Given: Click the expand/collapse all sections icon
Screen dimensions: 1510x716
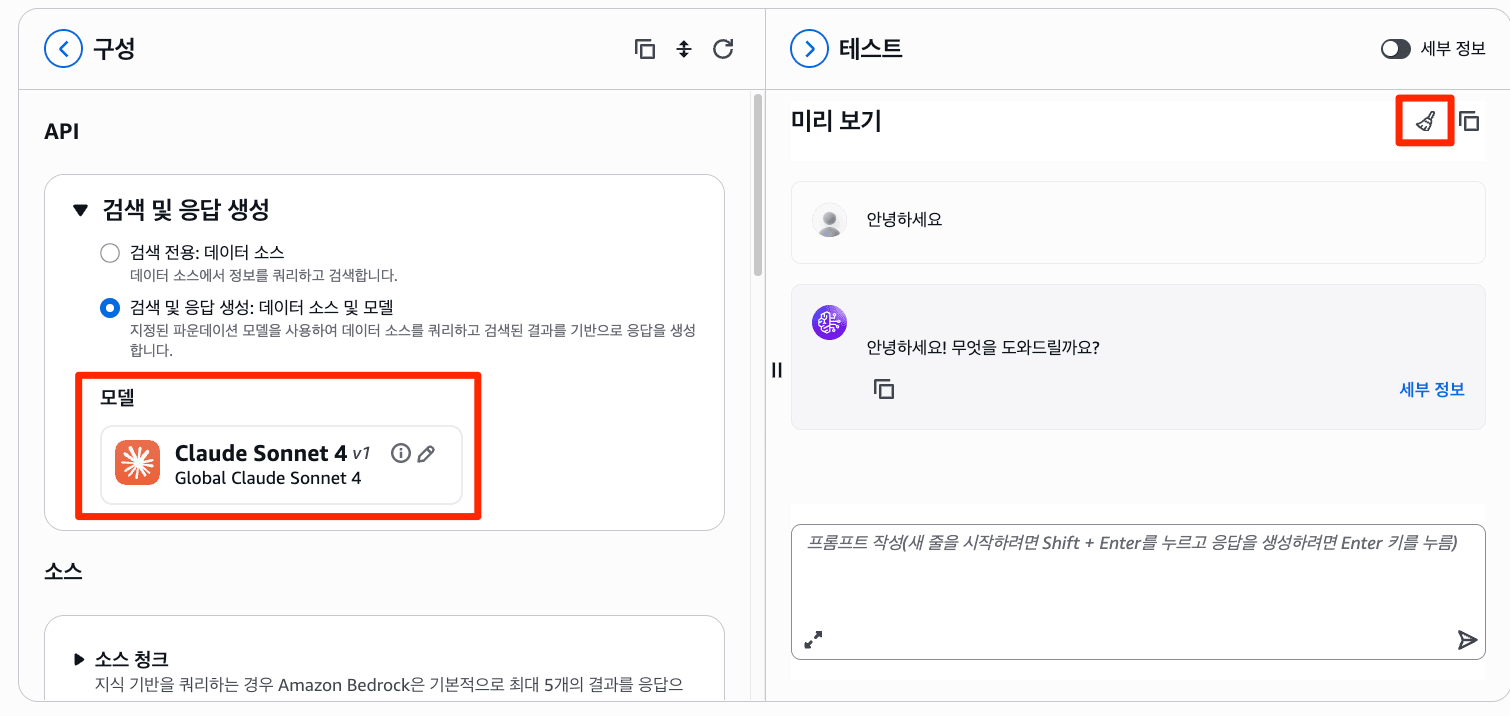Looking at the screenshot, I should (x=684, y=49).
